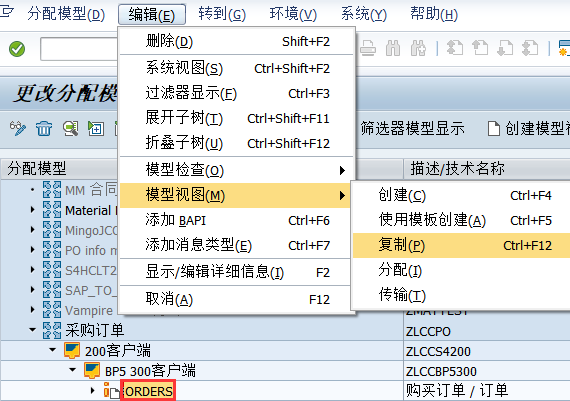Image resolution: width=570 pixels, height=401 pixels.
Task: Click into the command input field
Action: (x=79, y=49)
